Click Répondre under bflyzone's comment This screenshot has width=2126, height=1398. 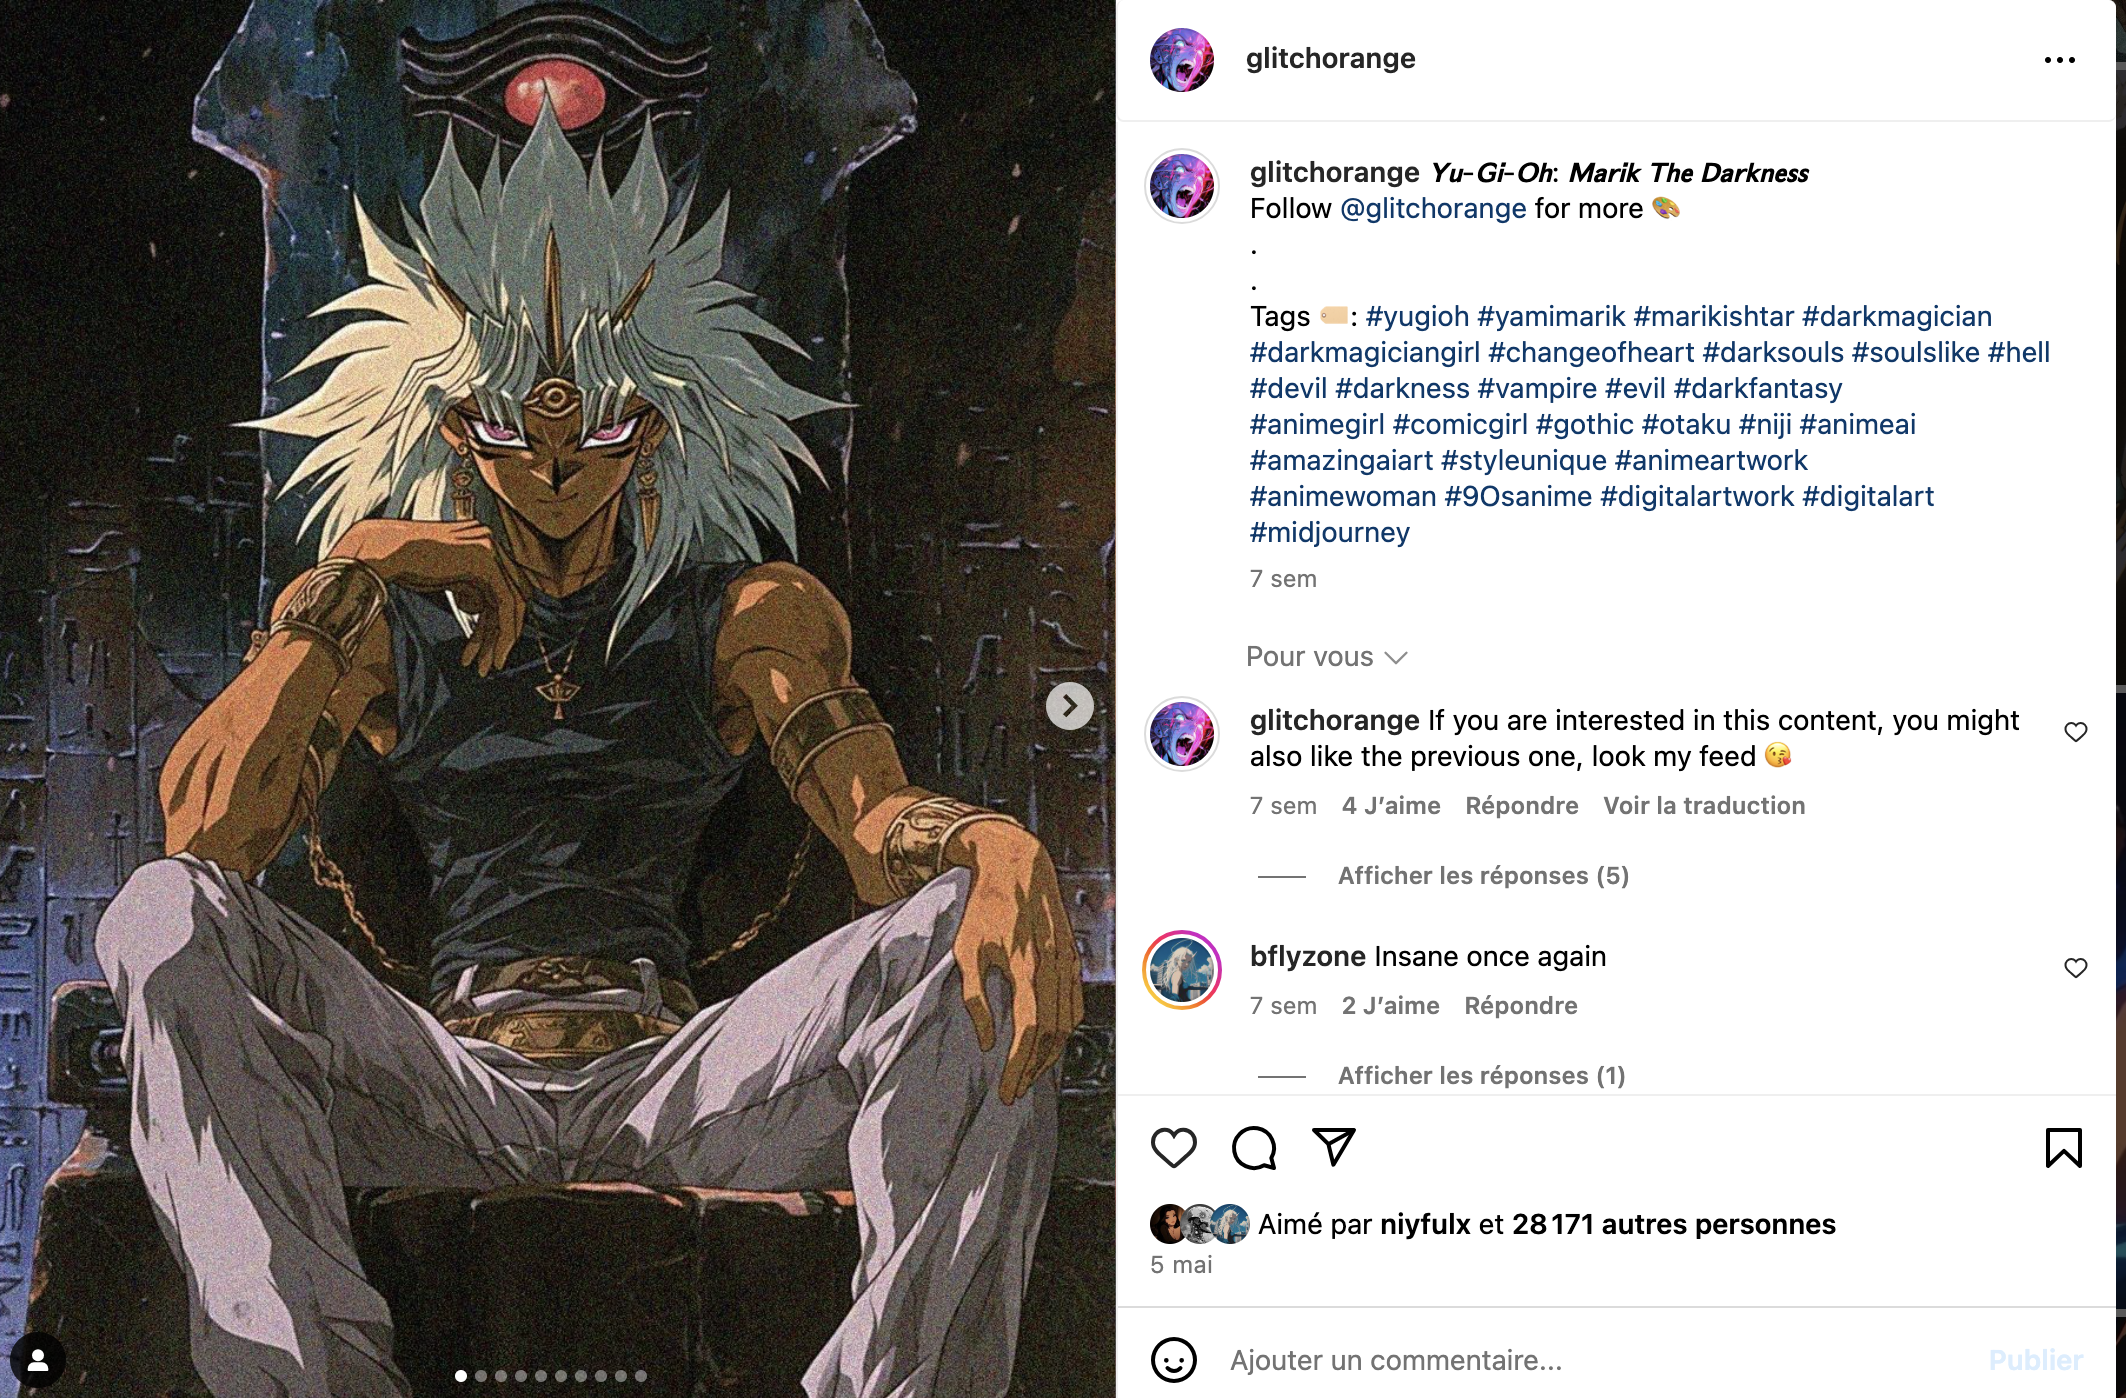(x=1520, y=1006)
